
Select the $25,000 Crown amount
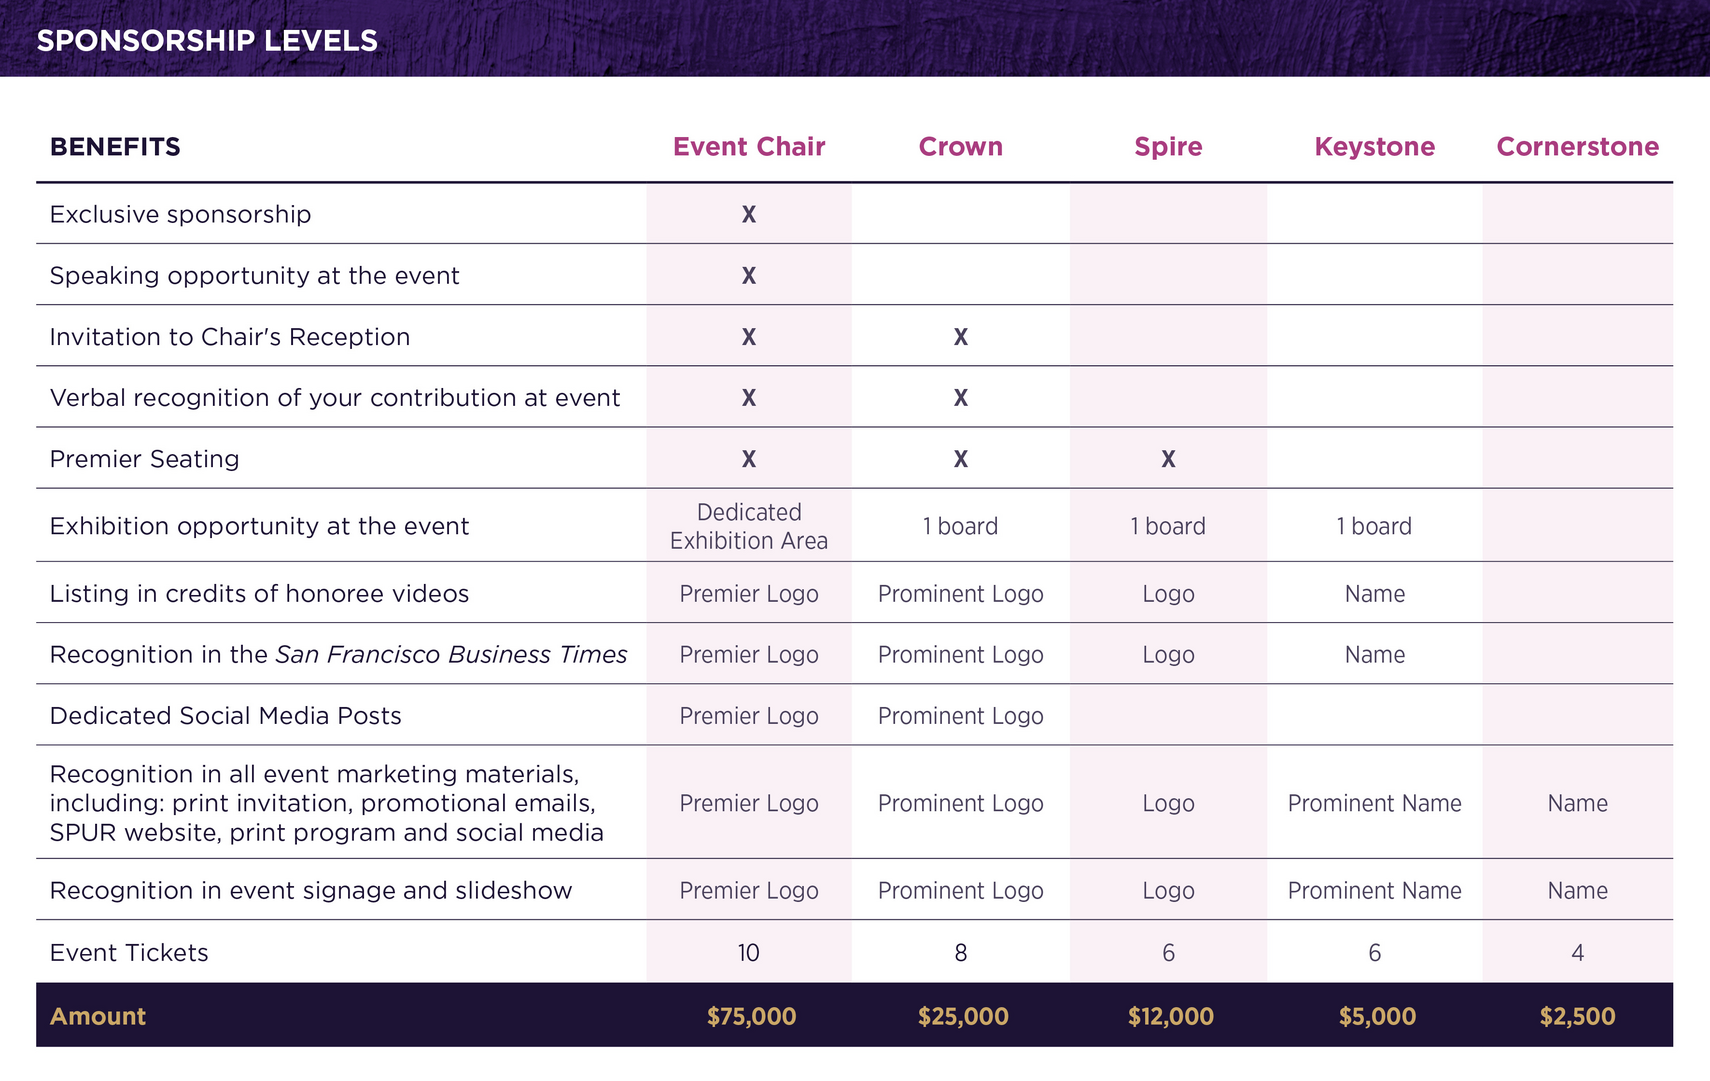pyautogui.click(x=963, y=1016)
